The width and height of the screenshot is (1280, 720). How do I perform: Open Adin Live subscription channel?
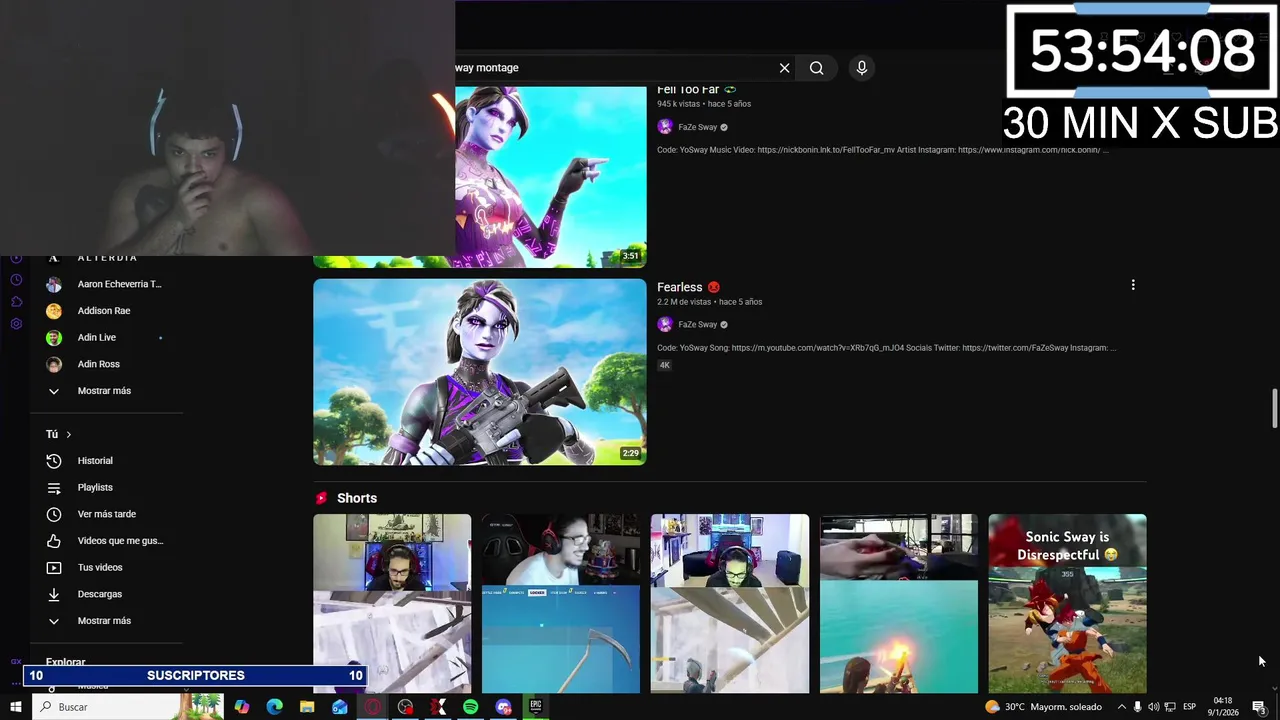click(106, 338)
